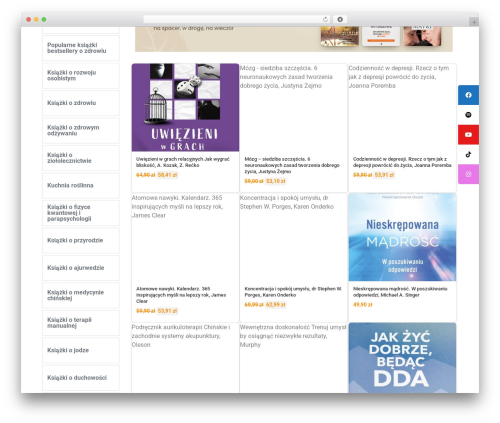500x423 pixels.
Task: Click Nieskrępowana mądrość product title under cover
Action: 400,292
